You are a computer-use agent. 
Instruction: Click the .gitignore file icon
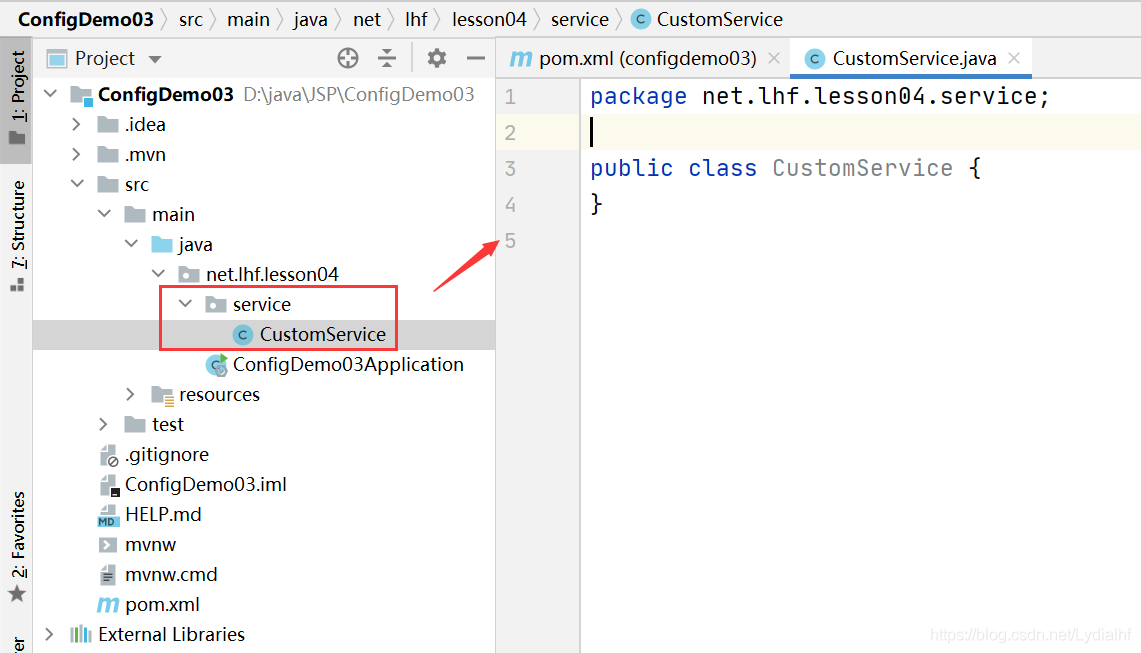[x=108, y=455]
